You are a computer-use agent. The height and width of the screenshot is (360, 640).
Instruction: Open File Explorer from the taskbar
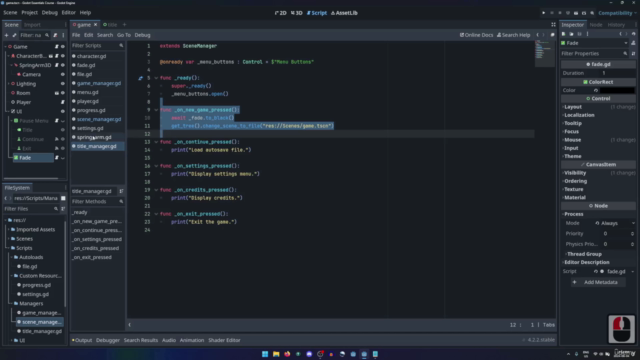coord(276,354)
